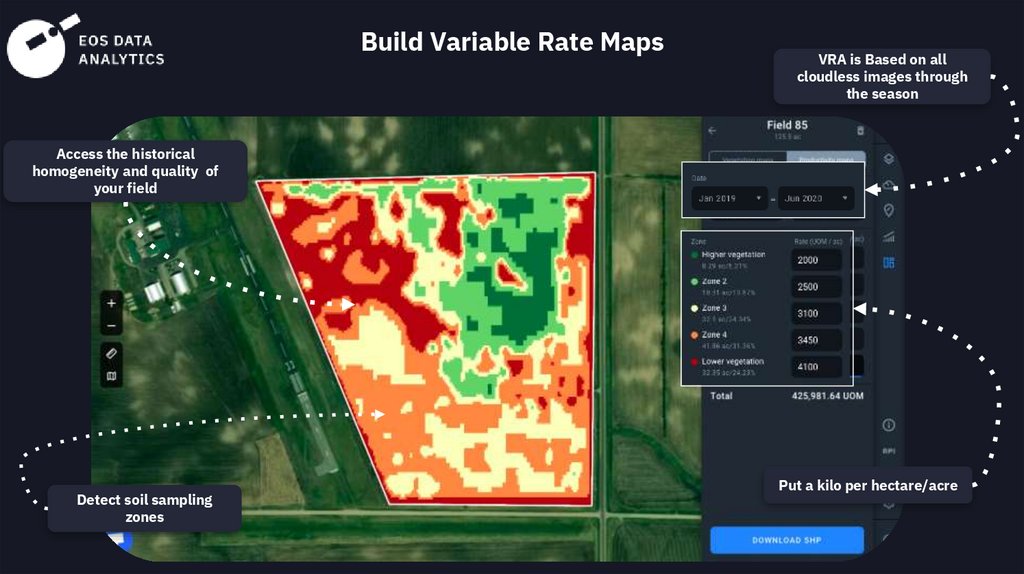Select the ruler measure tool
1024x574 pixels.
tap(111, 353)
